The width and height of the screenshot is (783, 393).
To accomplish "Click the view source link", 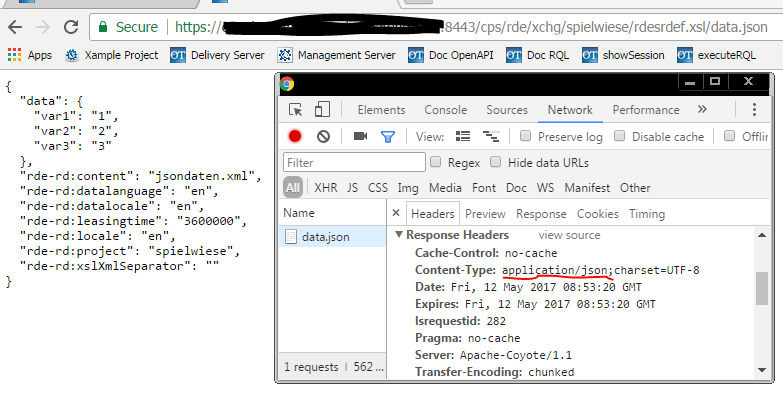I will point(569,235).
